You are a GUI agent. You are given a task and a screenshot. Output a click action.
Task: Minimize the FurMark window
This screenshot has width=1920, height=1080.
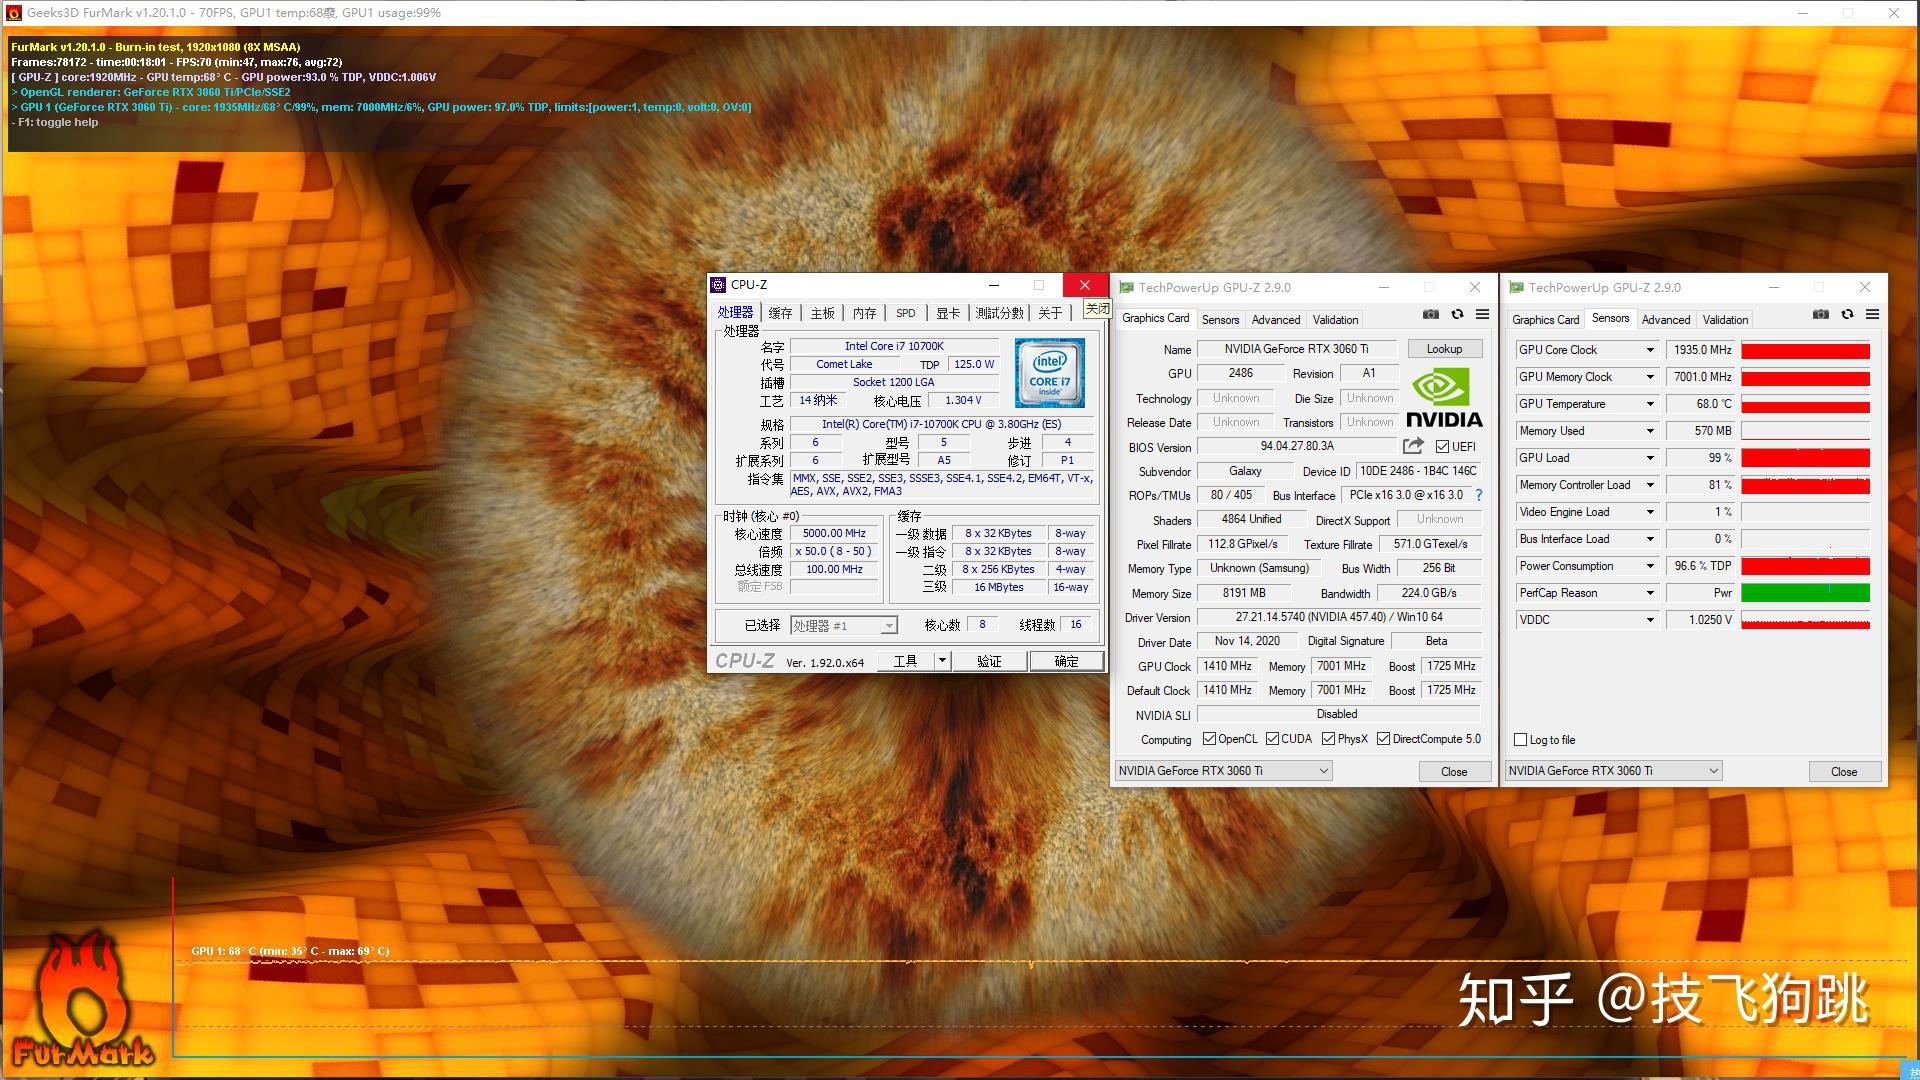pos(1803,13)
